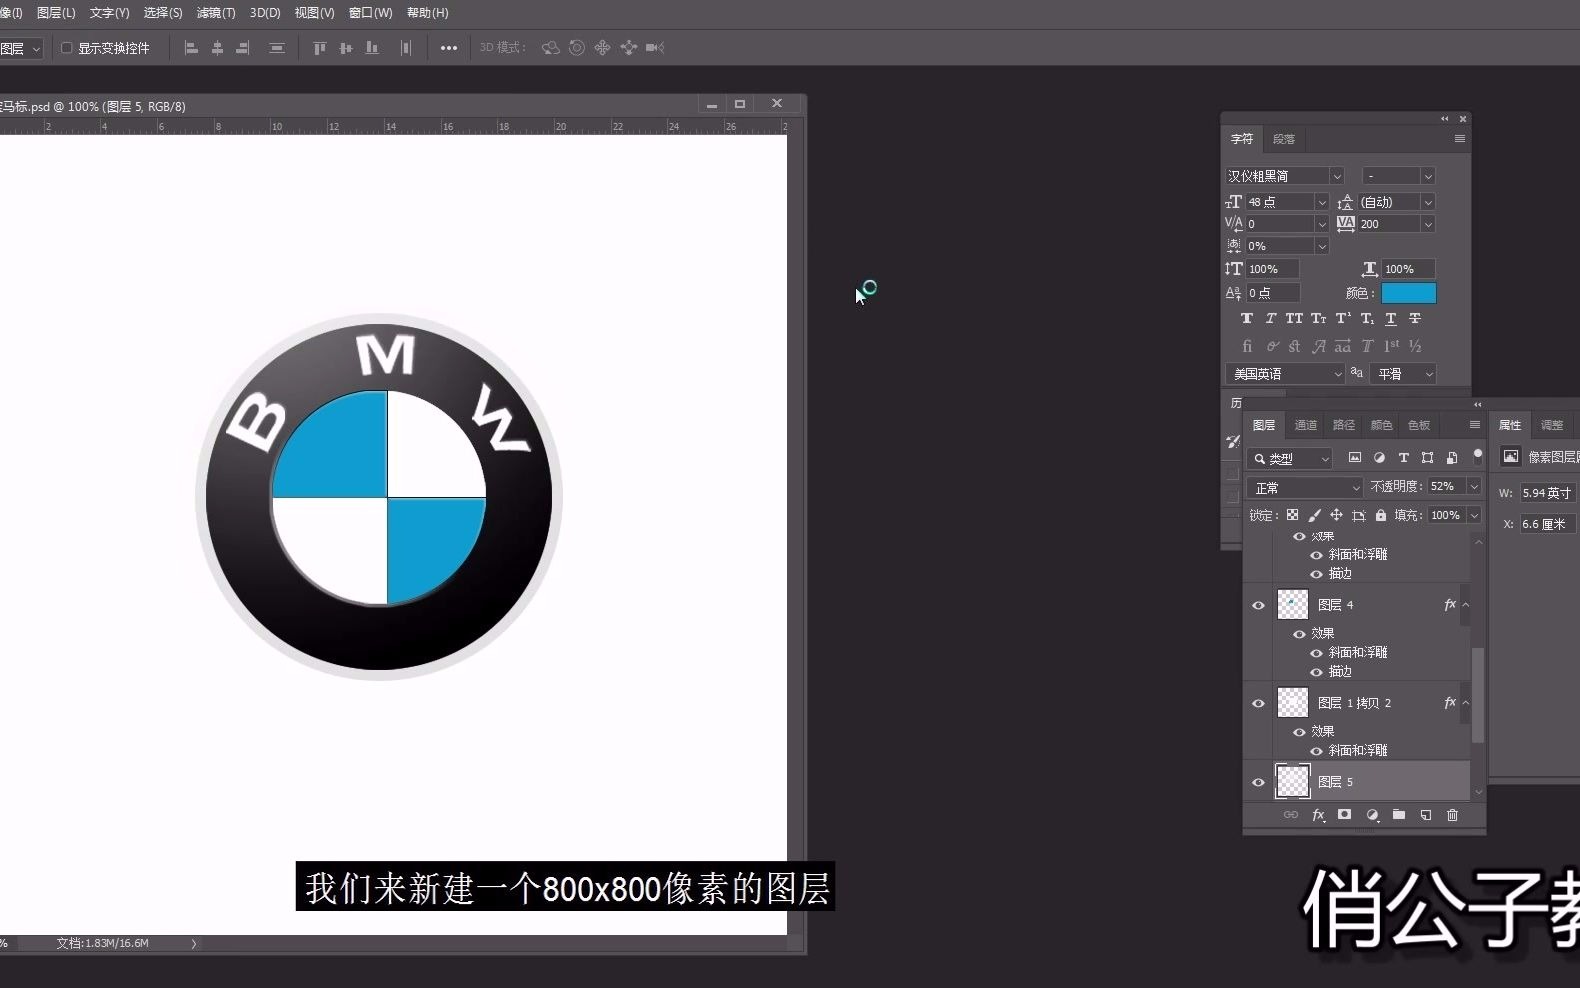1580x988 pixels.
Task: Open the 滤镜(T) menu
Action: (216, 13)
